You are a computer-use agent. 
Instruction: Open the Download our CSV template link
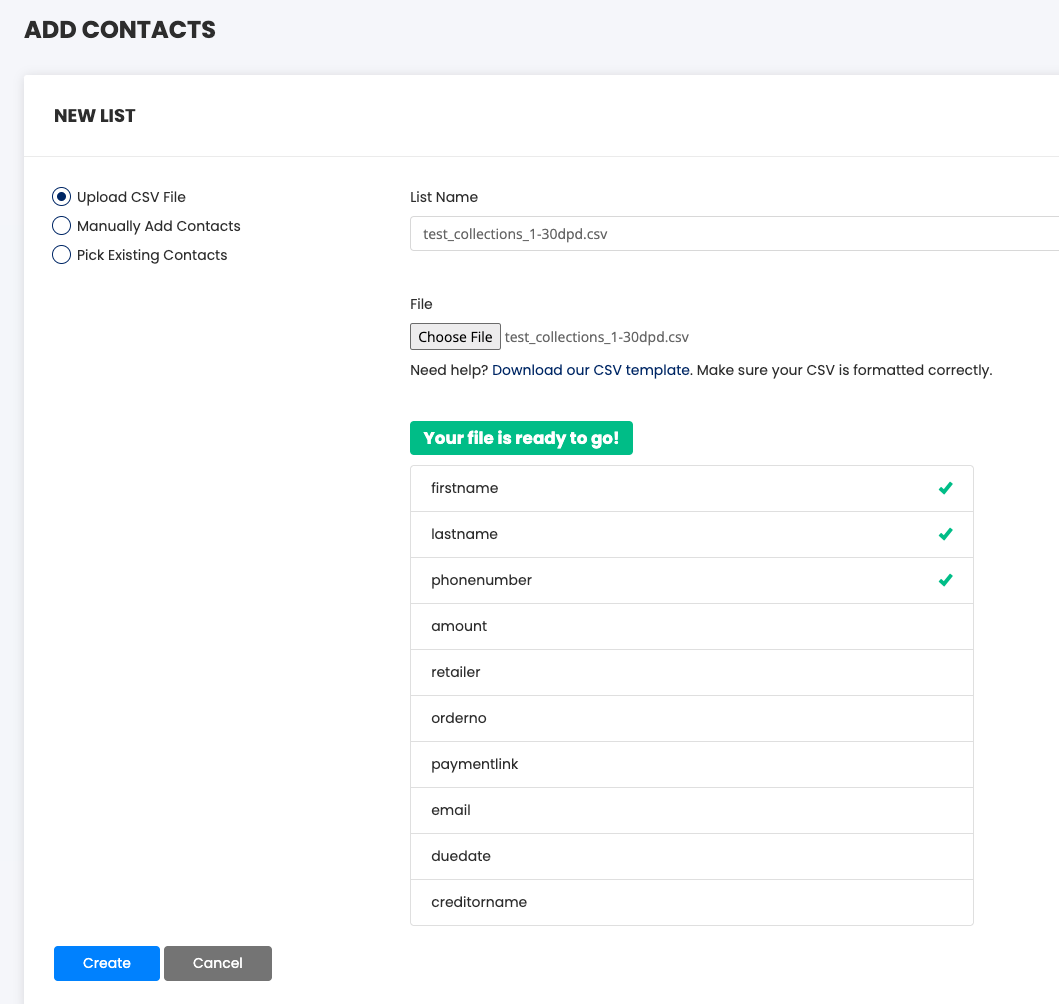tap(590, 370)
